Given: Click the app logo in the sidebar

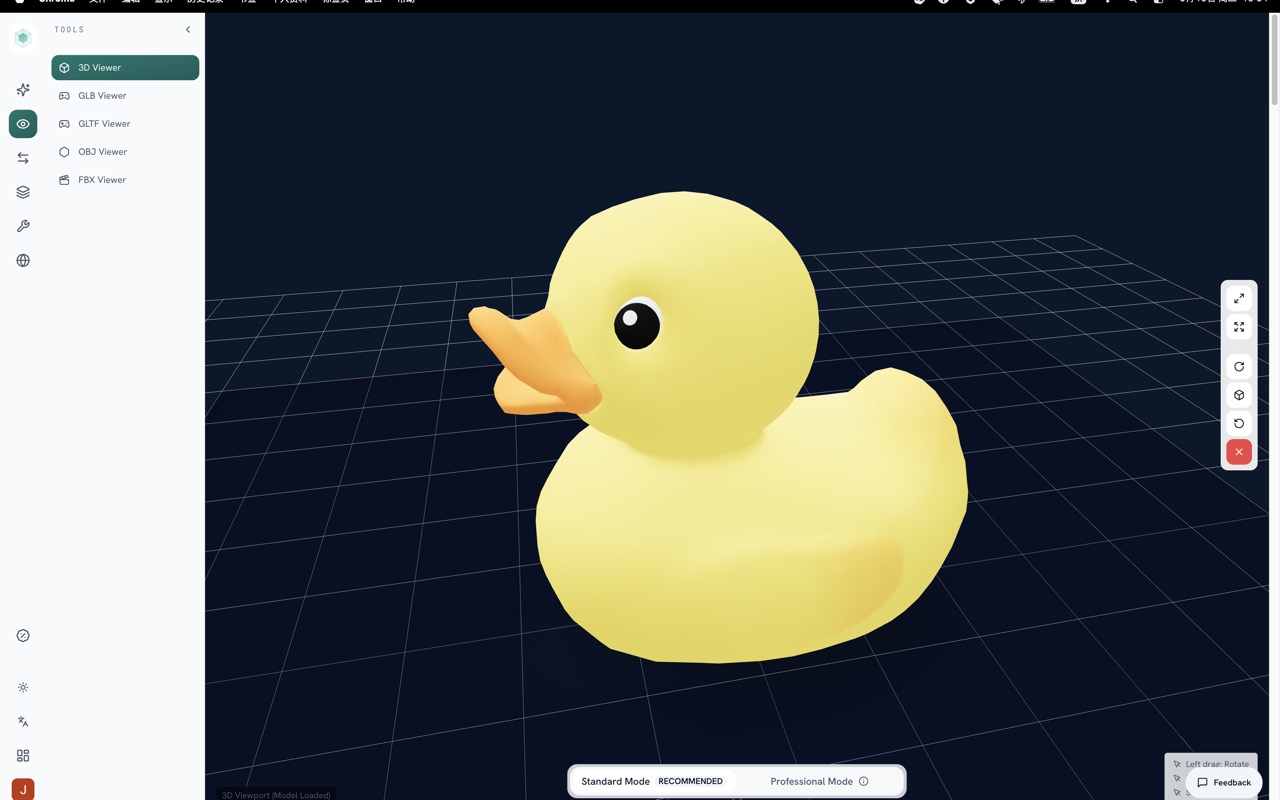Looking at the screenshot, I should [23, 38].
